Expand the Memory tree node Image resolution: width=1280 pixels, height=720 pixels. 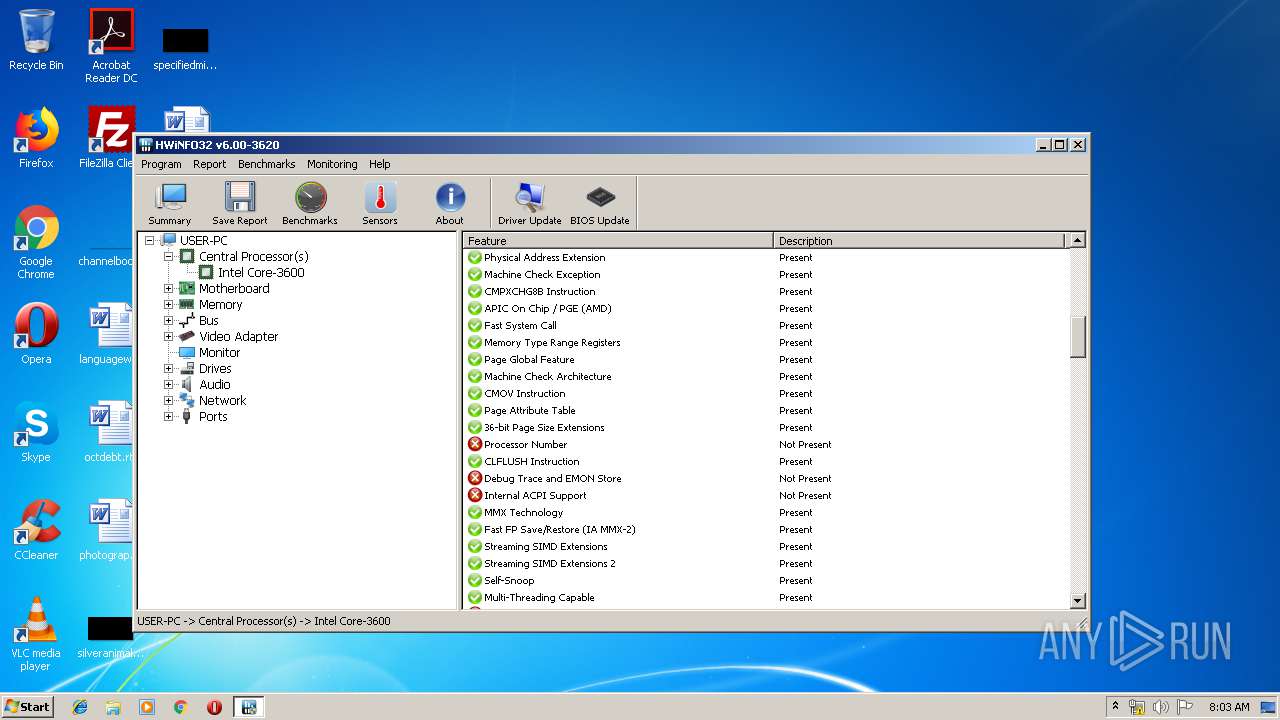tap(169, 305)
